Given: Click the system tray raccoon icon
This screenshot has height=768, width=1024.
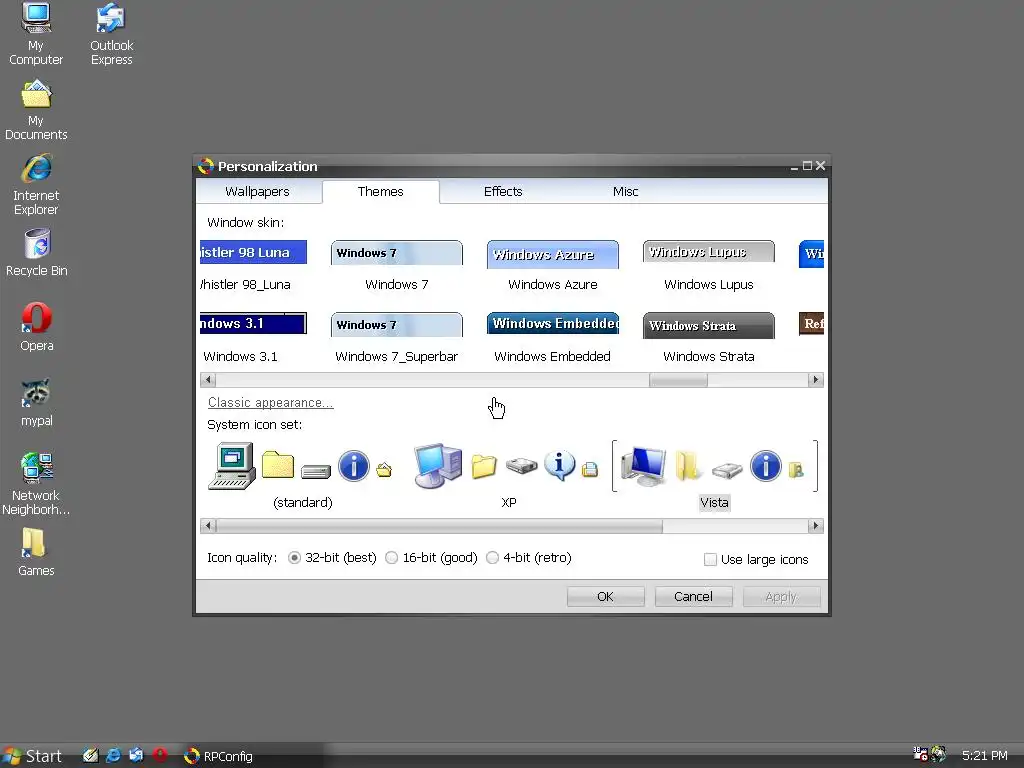Looking at the screenshot, I should [x=938, y=754].
